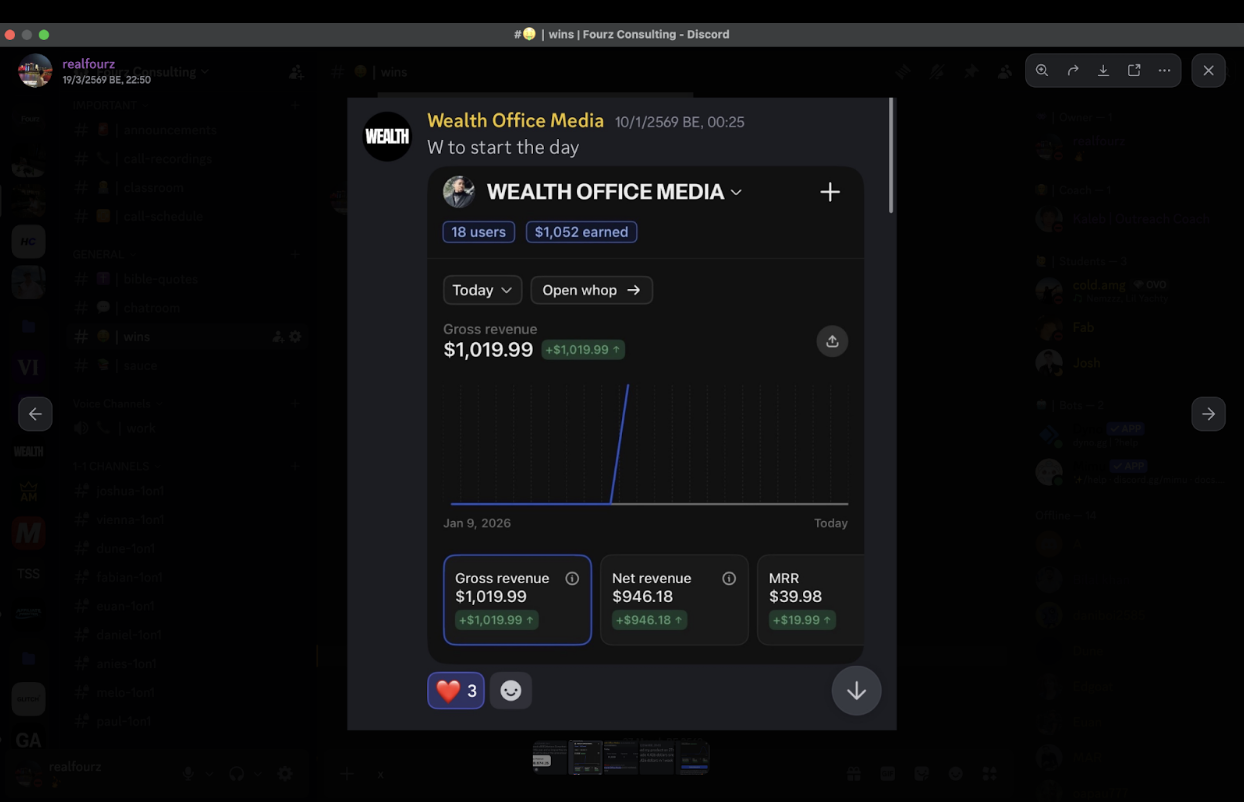Close the image viewer with the X button

click(1208, 71)
